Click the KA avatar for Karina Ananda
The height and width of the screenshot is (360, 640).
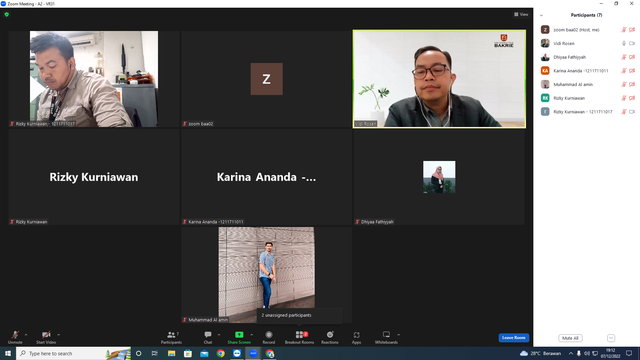545,71
